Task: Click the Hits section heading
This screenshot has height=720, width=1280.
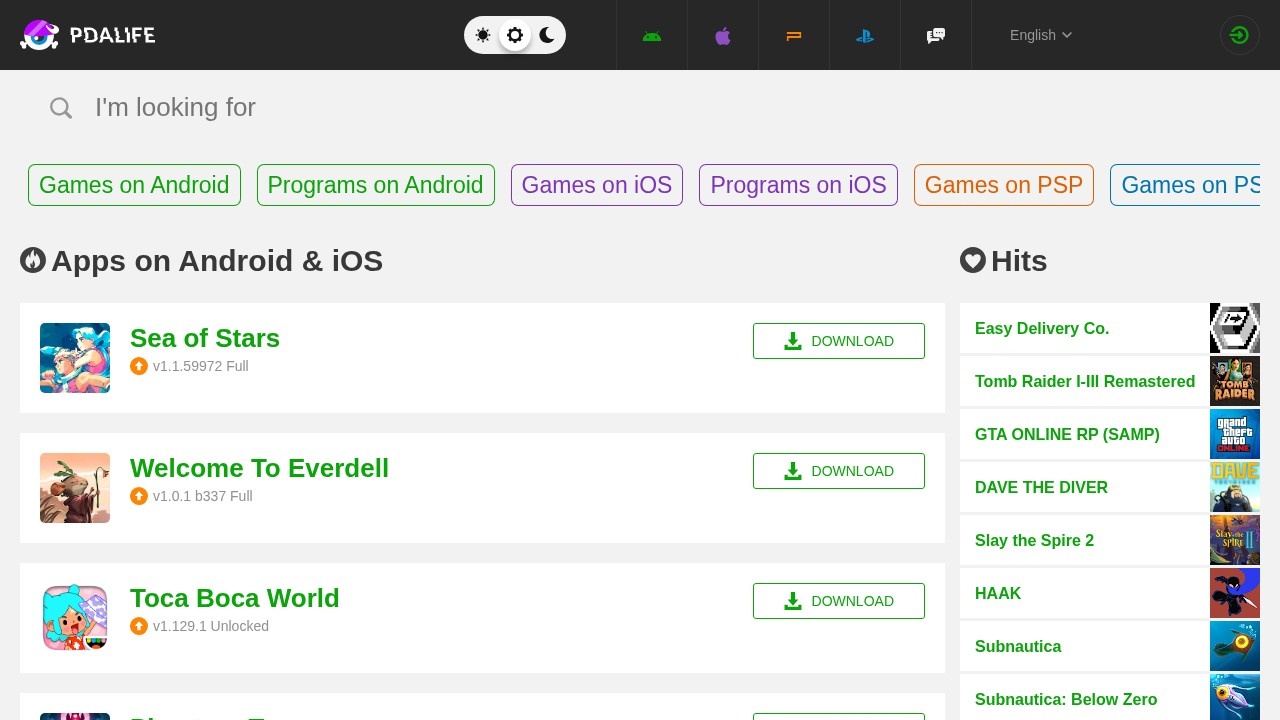Action: point(1019,261)
